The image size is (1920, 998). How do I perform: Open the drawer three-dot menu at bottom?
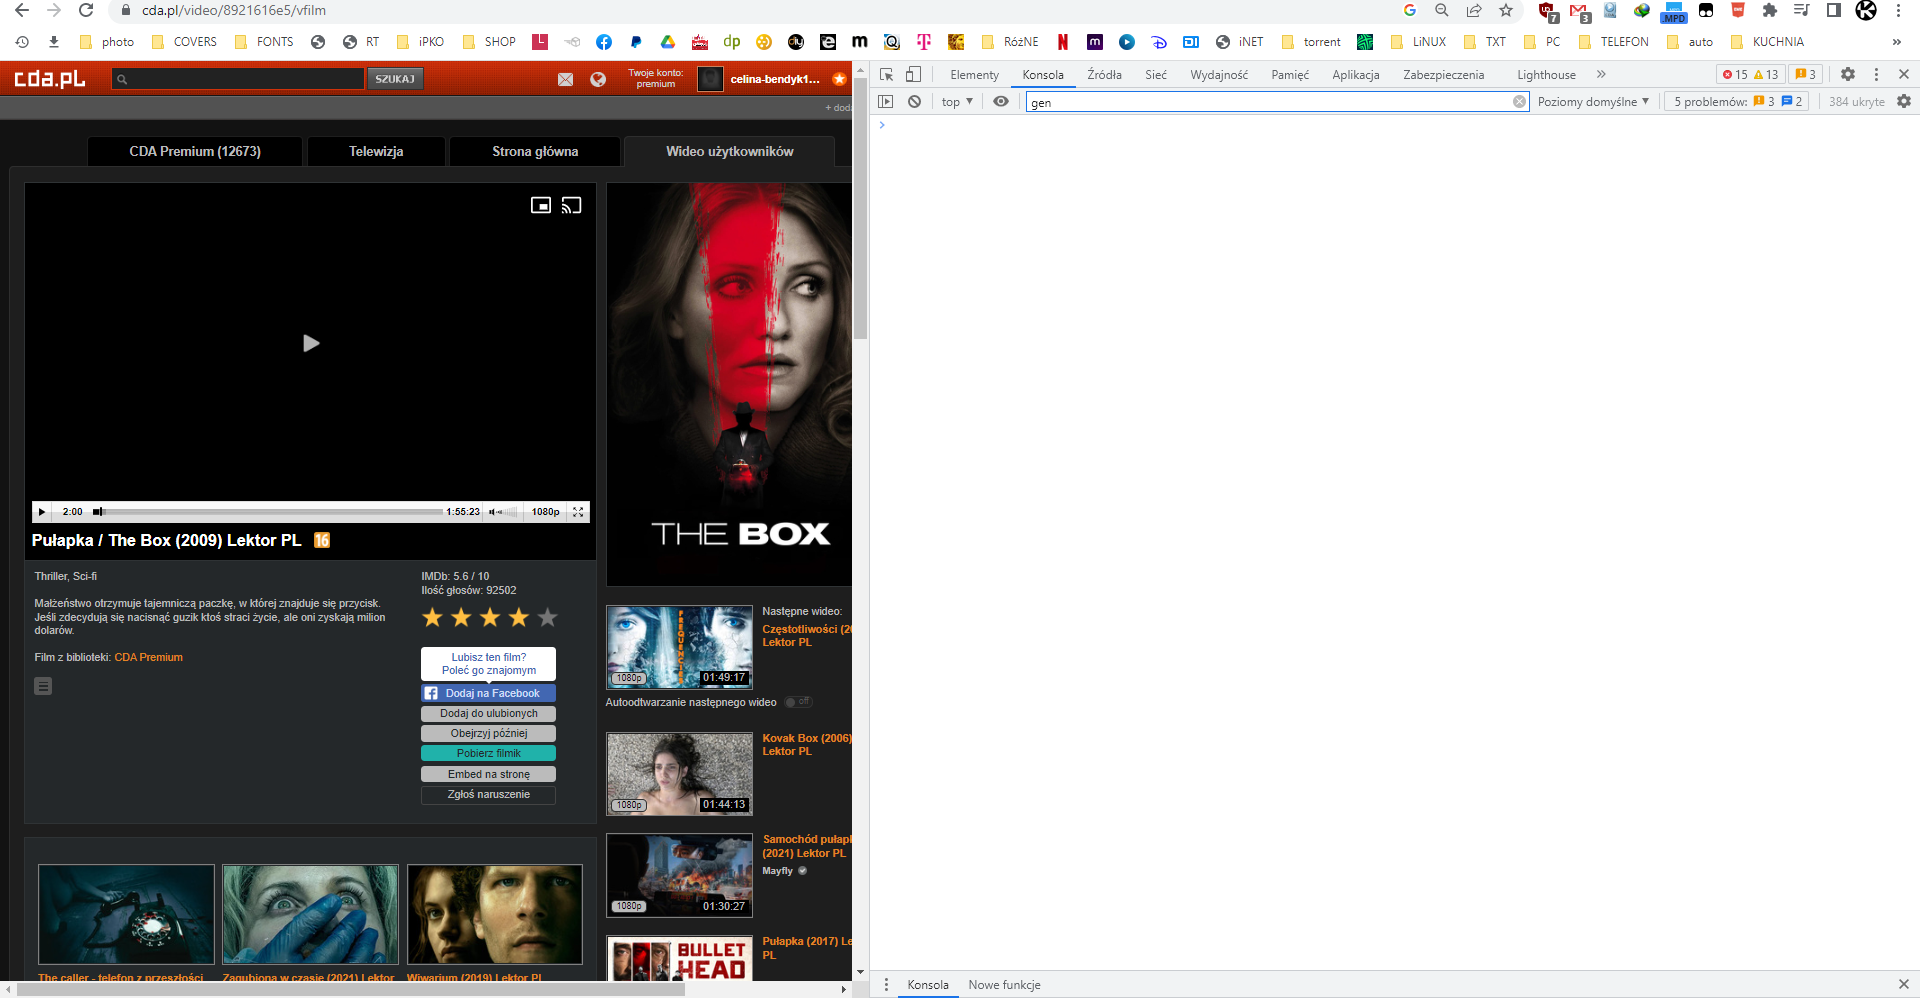pos(886,985)
